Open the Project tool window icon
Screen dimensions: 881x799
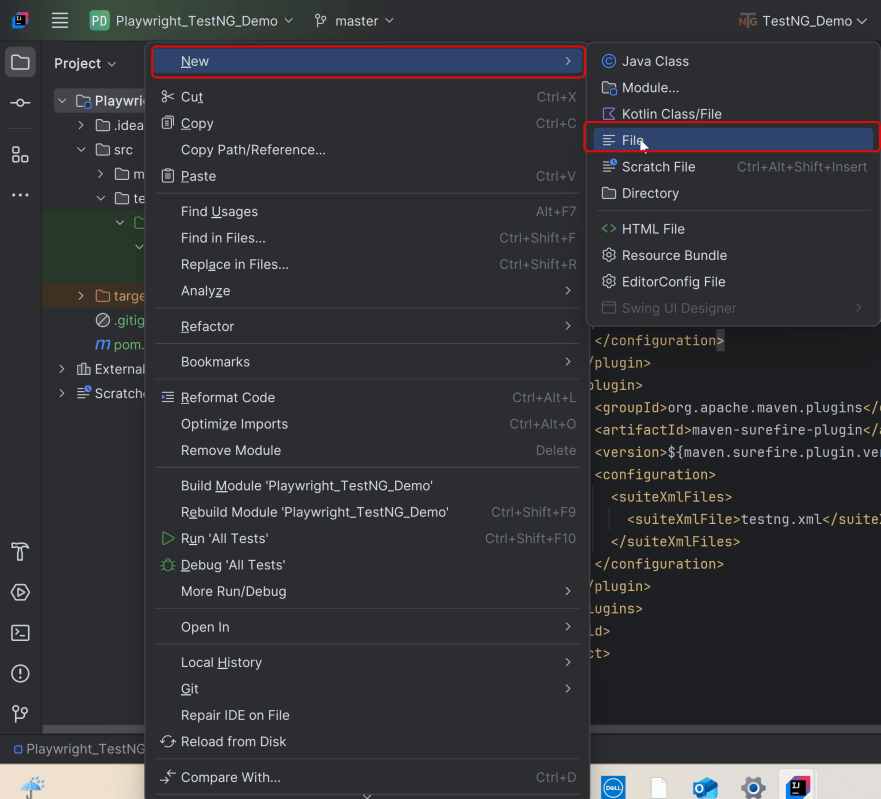(x=20, y=63)
